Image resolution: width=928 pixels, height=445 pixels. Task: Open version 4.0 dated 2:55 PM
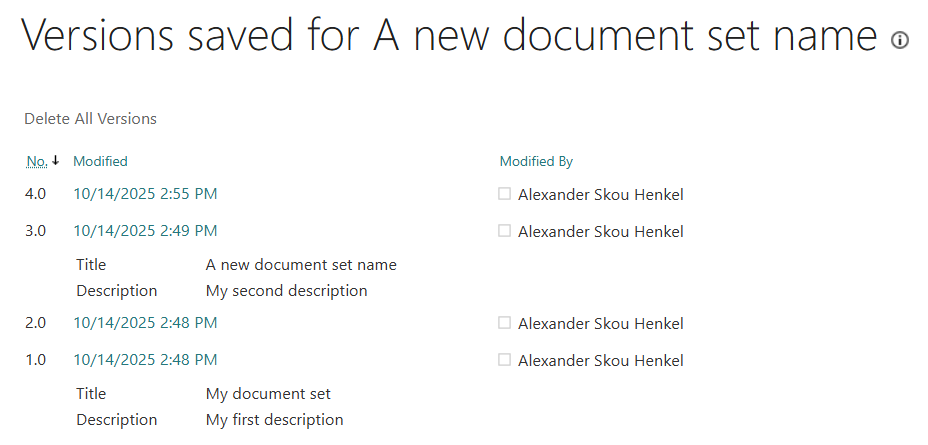tap(145, 194)
